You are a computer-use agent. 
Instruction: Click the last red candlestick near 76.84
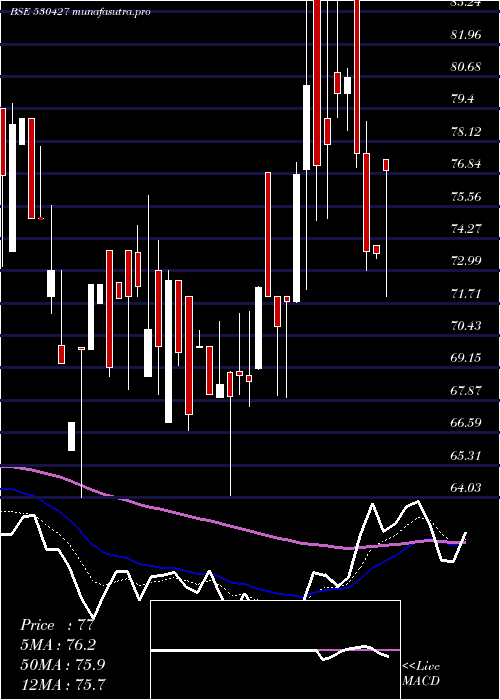tap(386, 165)
